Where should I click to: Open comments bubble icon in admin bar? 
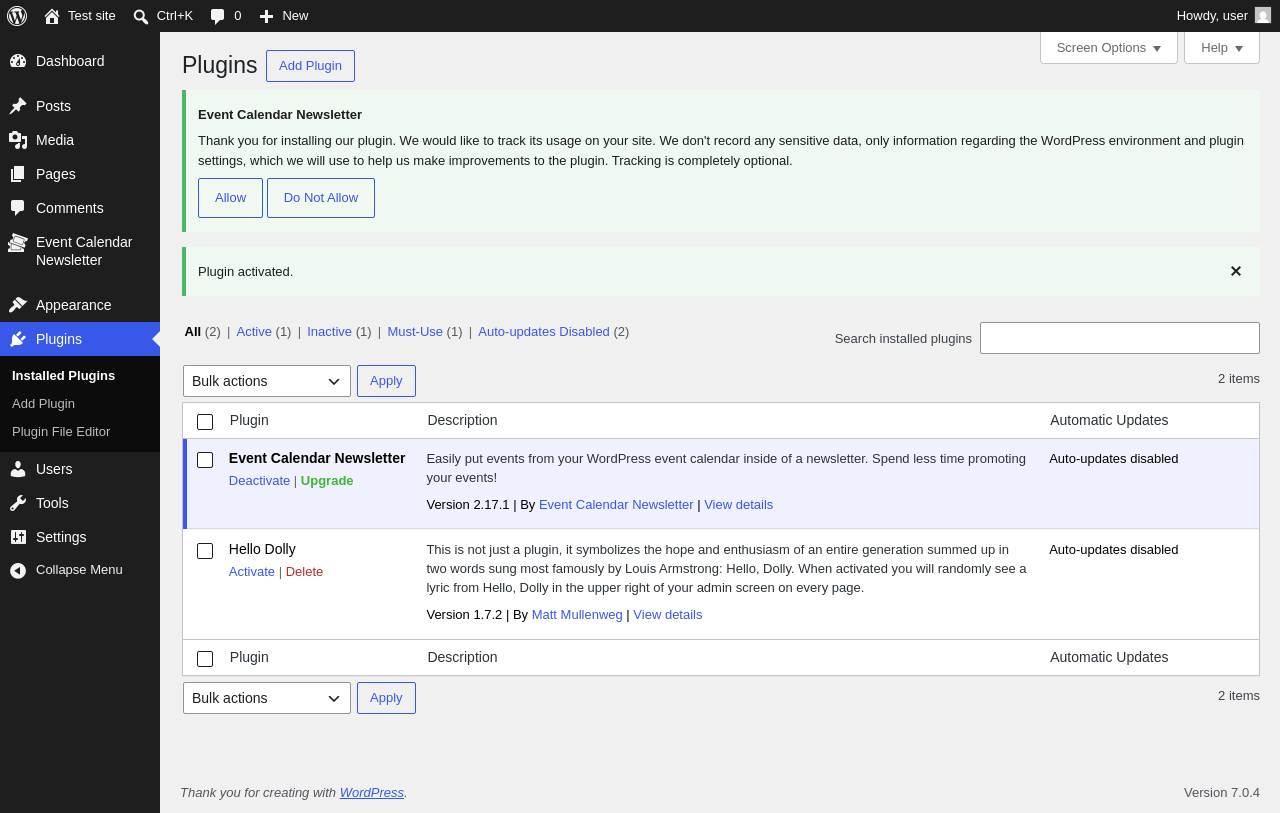[x=218, y=16]
